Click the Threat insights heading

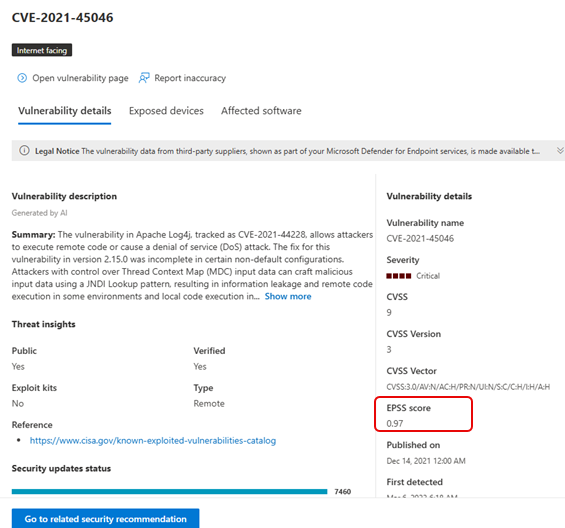[44, 324]
